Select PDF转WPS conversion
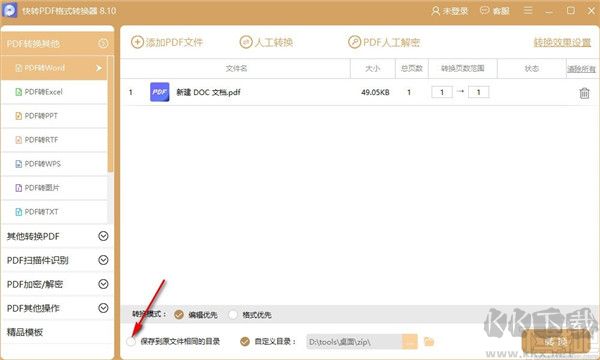Screen dimensions: 600x360 [x=54, y=164]
